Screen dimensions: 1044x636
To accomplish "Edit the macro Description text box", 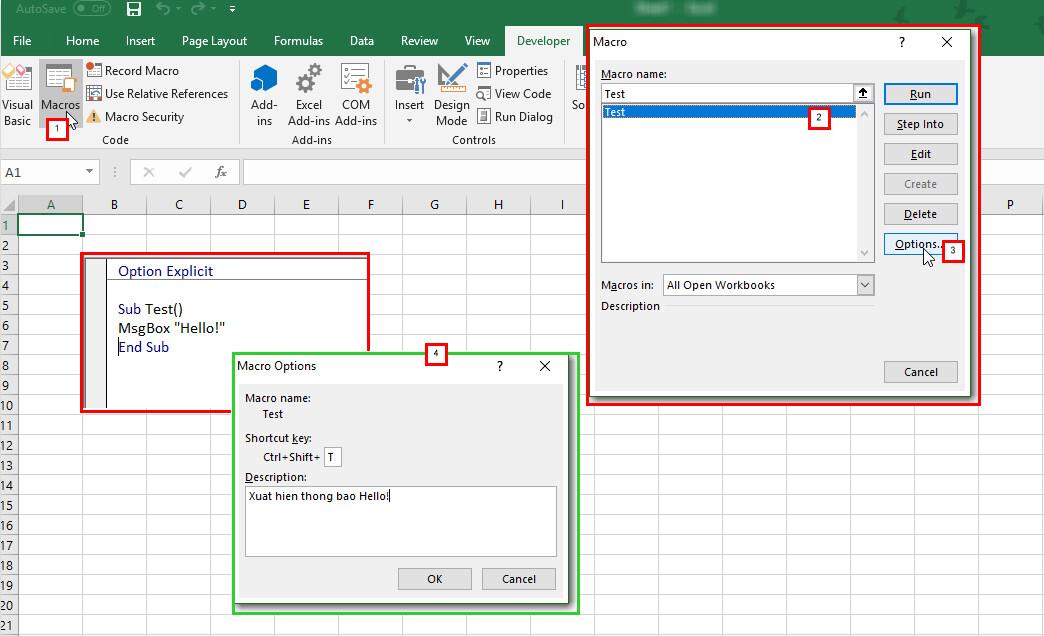I will tap(400, 520).
